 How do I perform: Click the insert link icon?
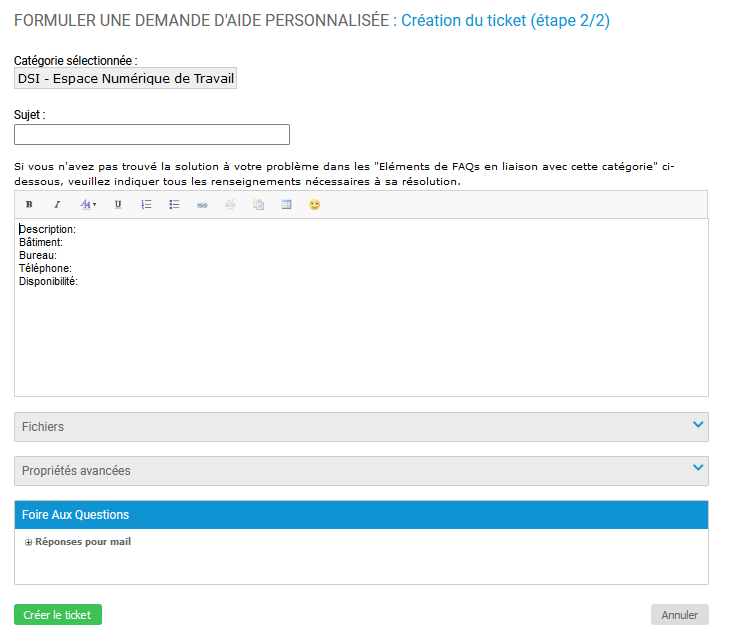click(202, 205)
